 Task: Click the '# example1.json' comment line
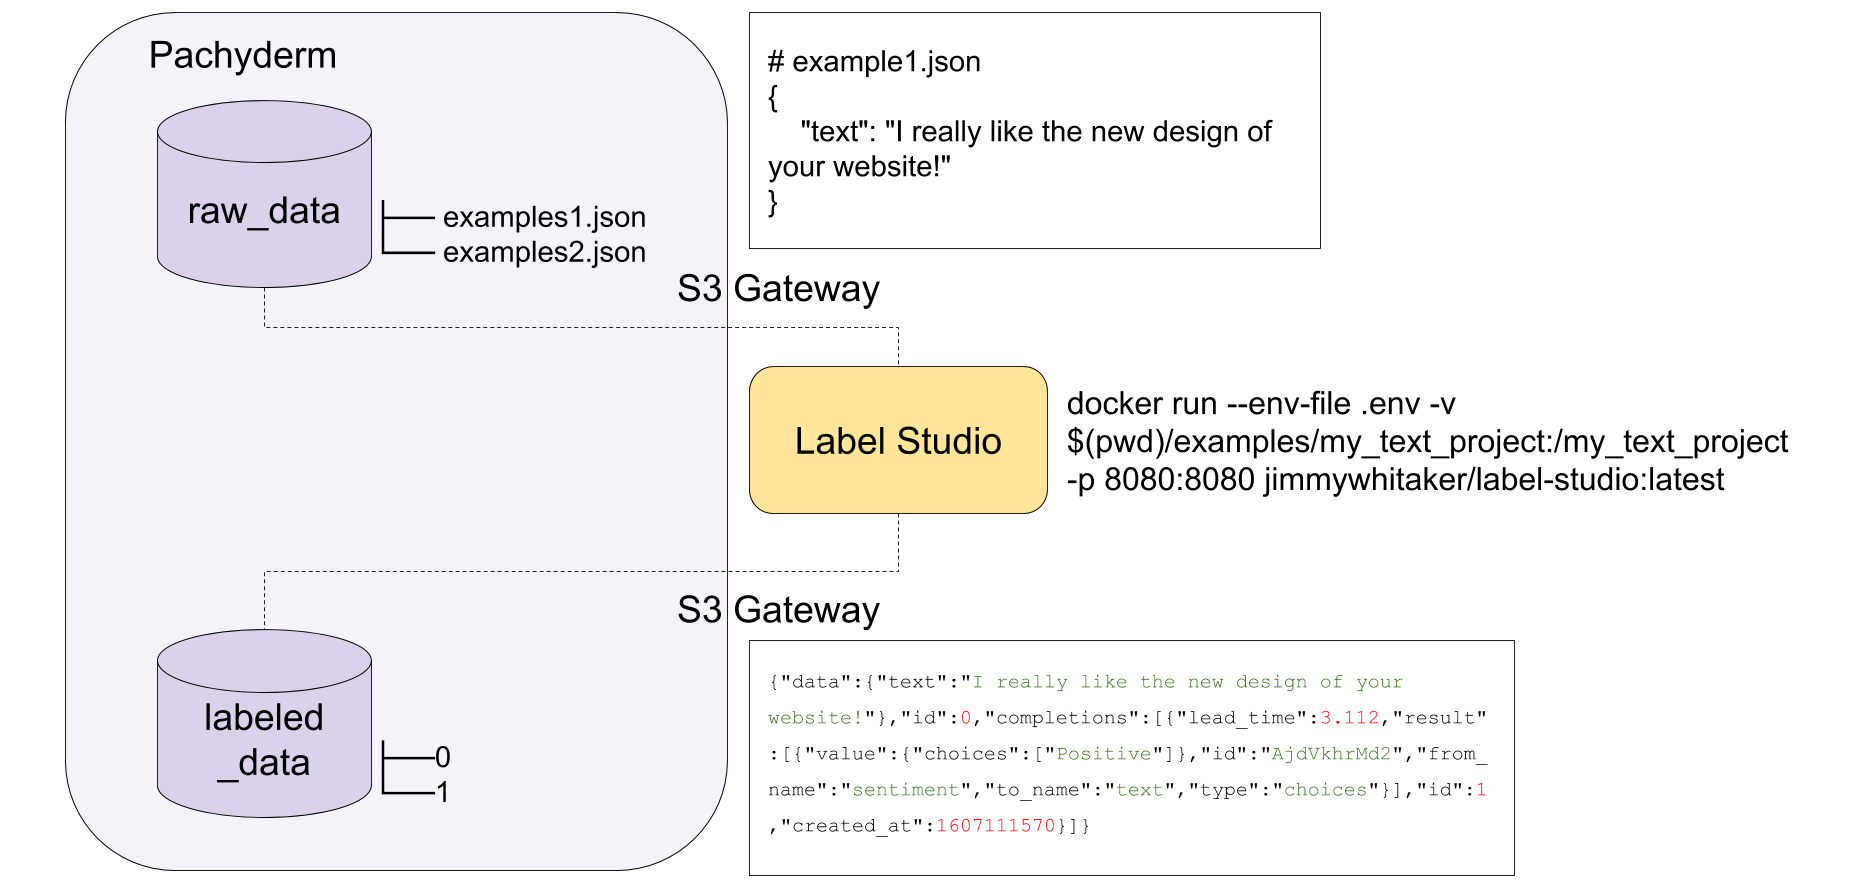click(874, 62)
